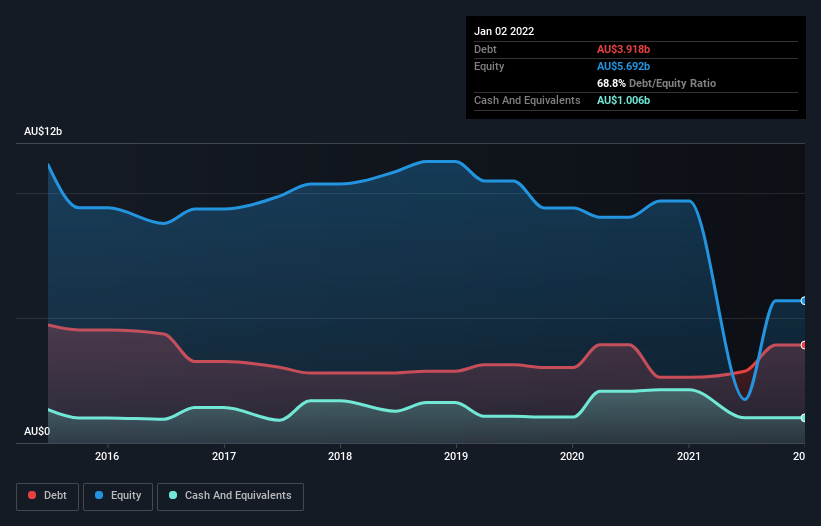Click the teal Cash endpoint marker
The image size is (821, 526).
804,418
